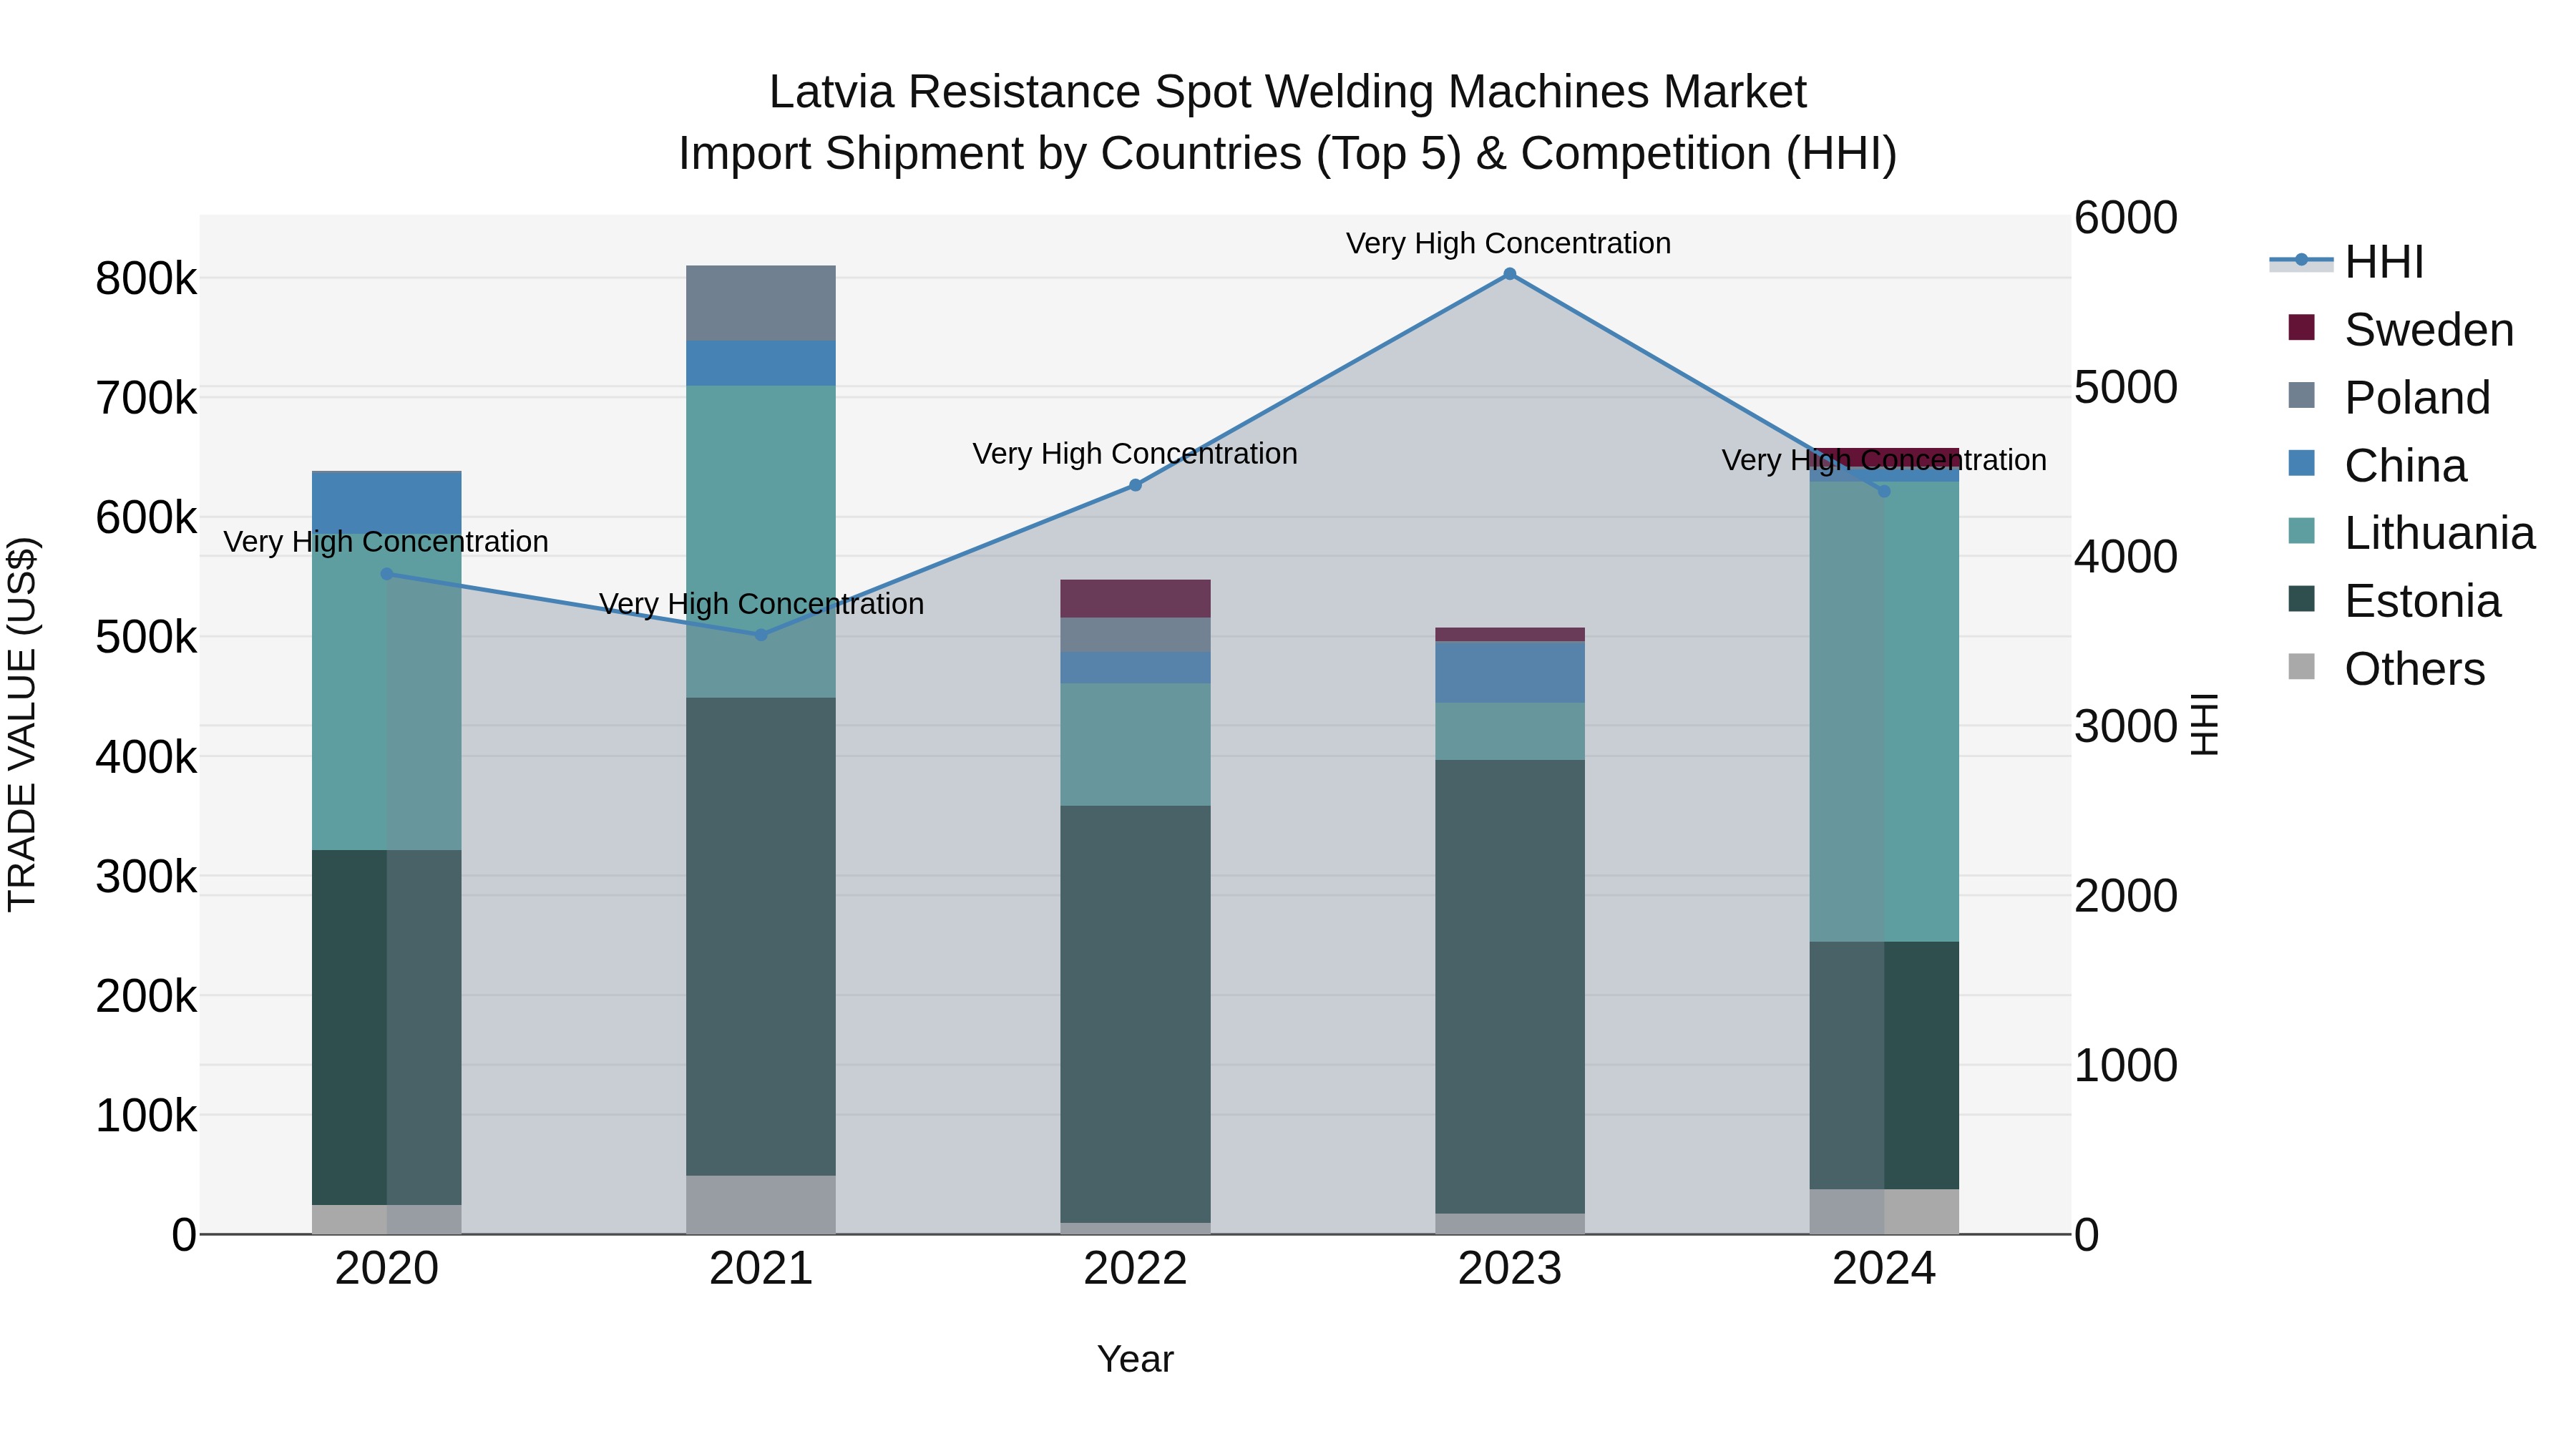Toggle China series in legend
This screenshot has width=2576, height=1449.
pos(2377,466)
